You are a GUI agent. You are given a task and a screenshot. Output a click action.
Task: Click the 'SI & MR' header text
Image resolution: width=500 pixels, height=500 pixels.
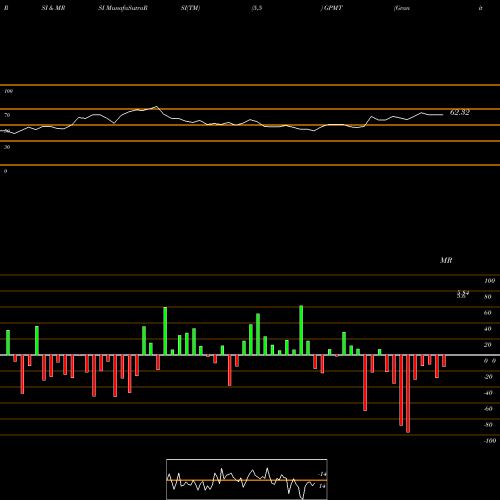point(53,8)
